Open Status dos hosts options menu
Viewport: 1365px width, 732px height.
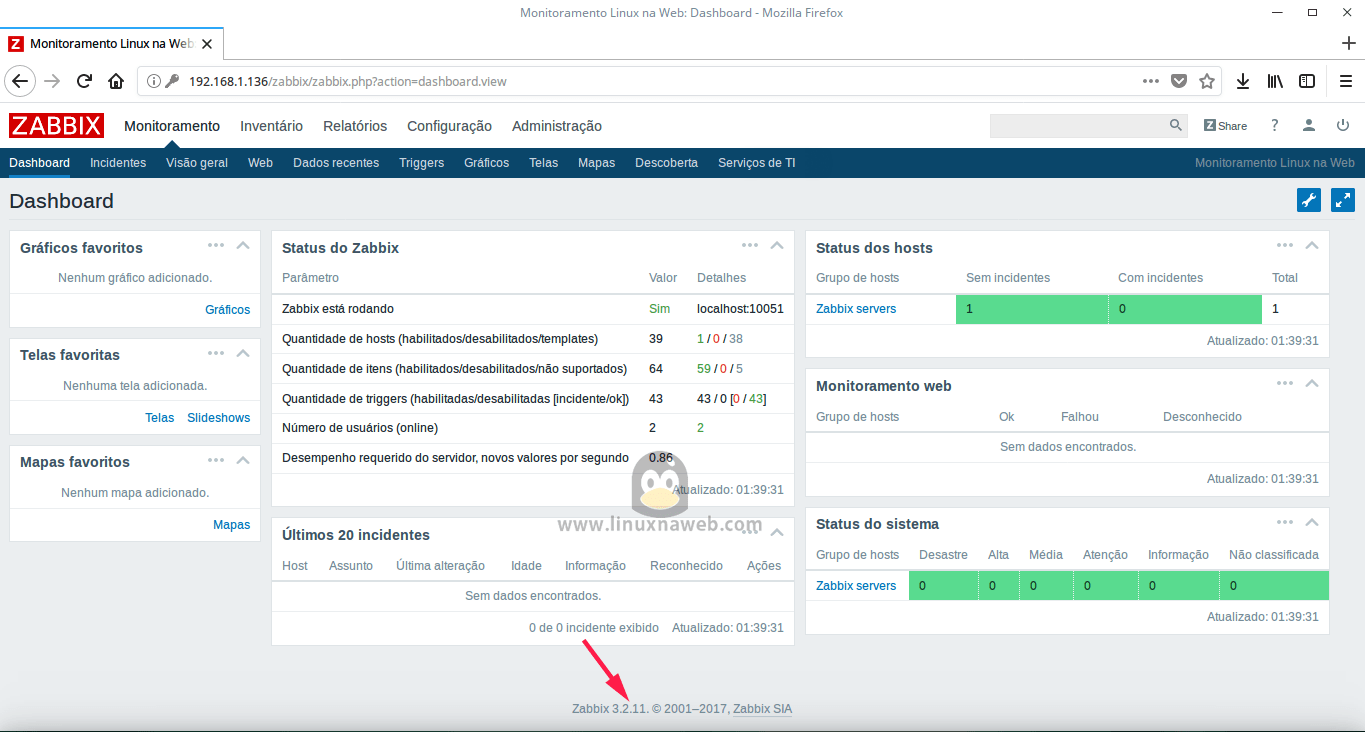coord(1285,244)
